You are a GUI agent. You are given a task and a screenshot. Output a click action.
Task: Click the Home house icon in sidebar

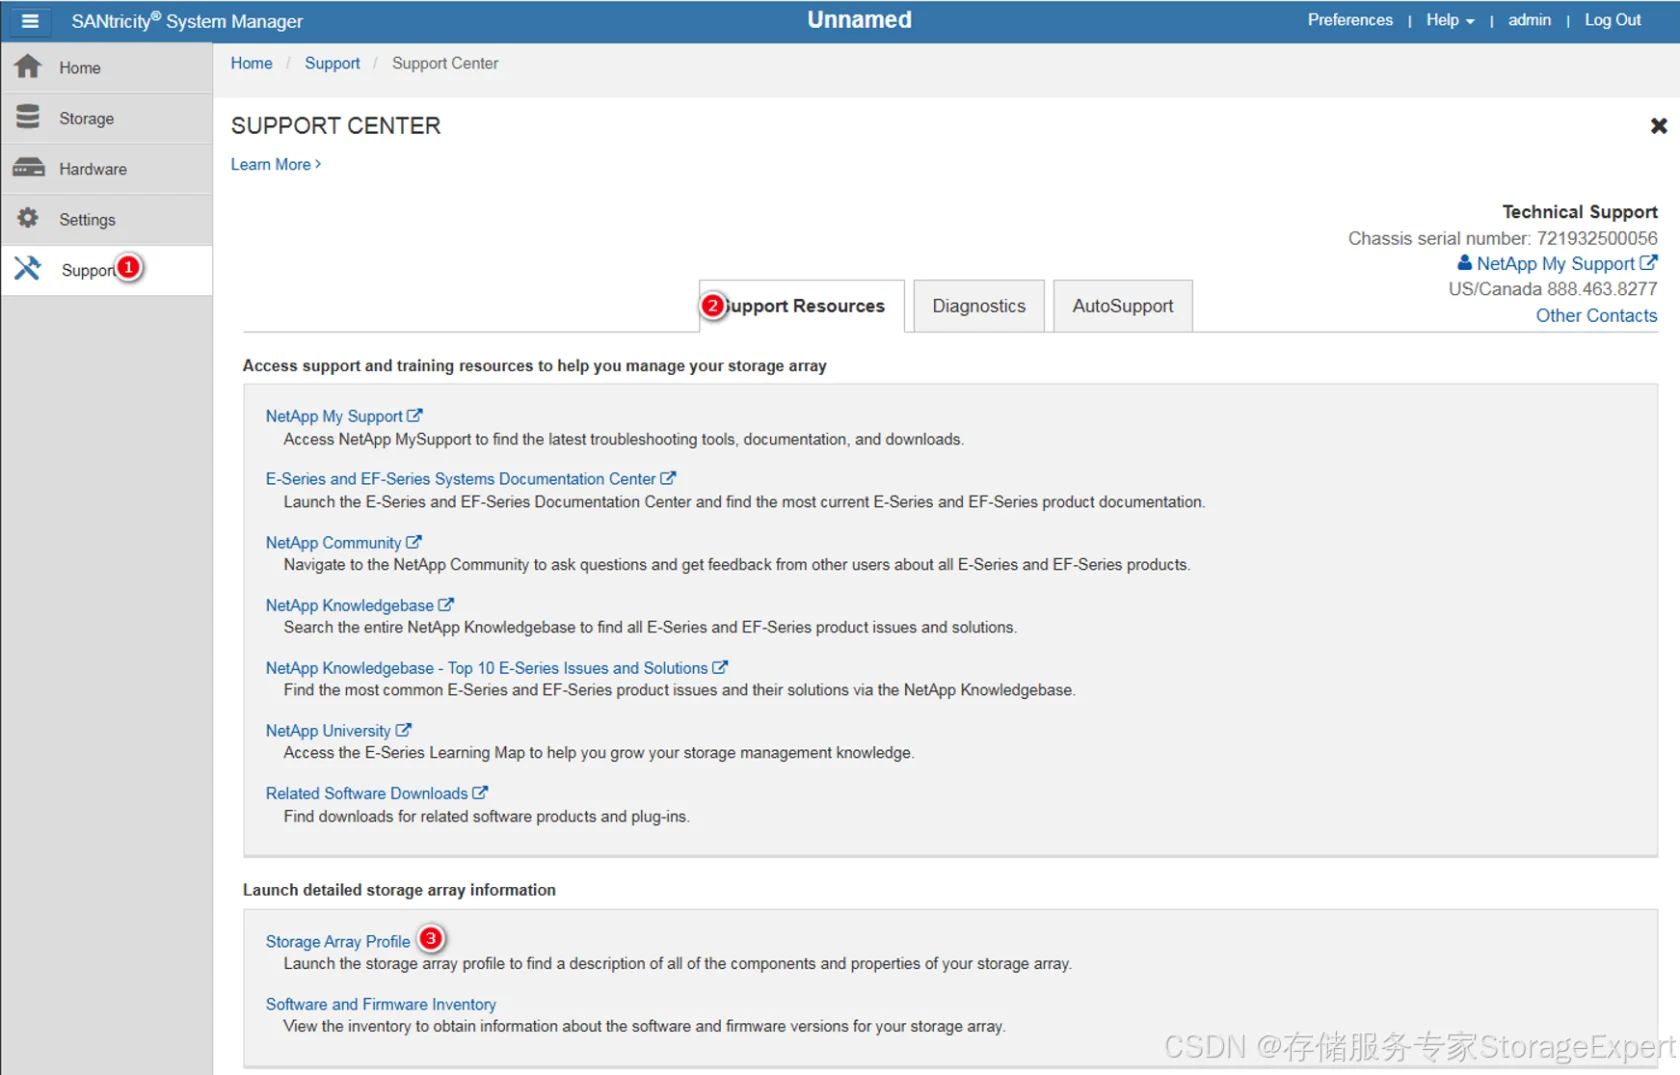[28, 67]
